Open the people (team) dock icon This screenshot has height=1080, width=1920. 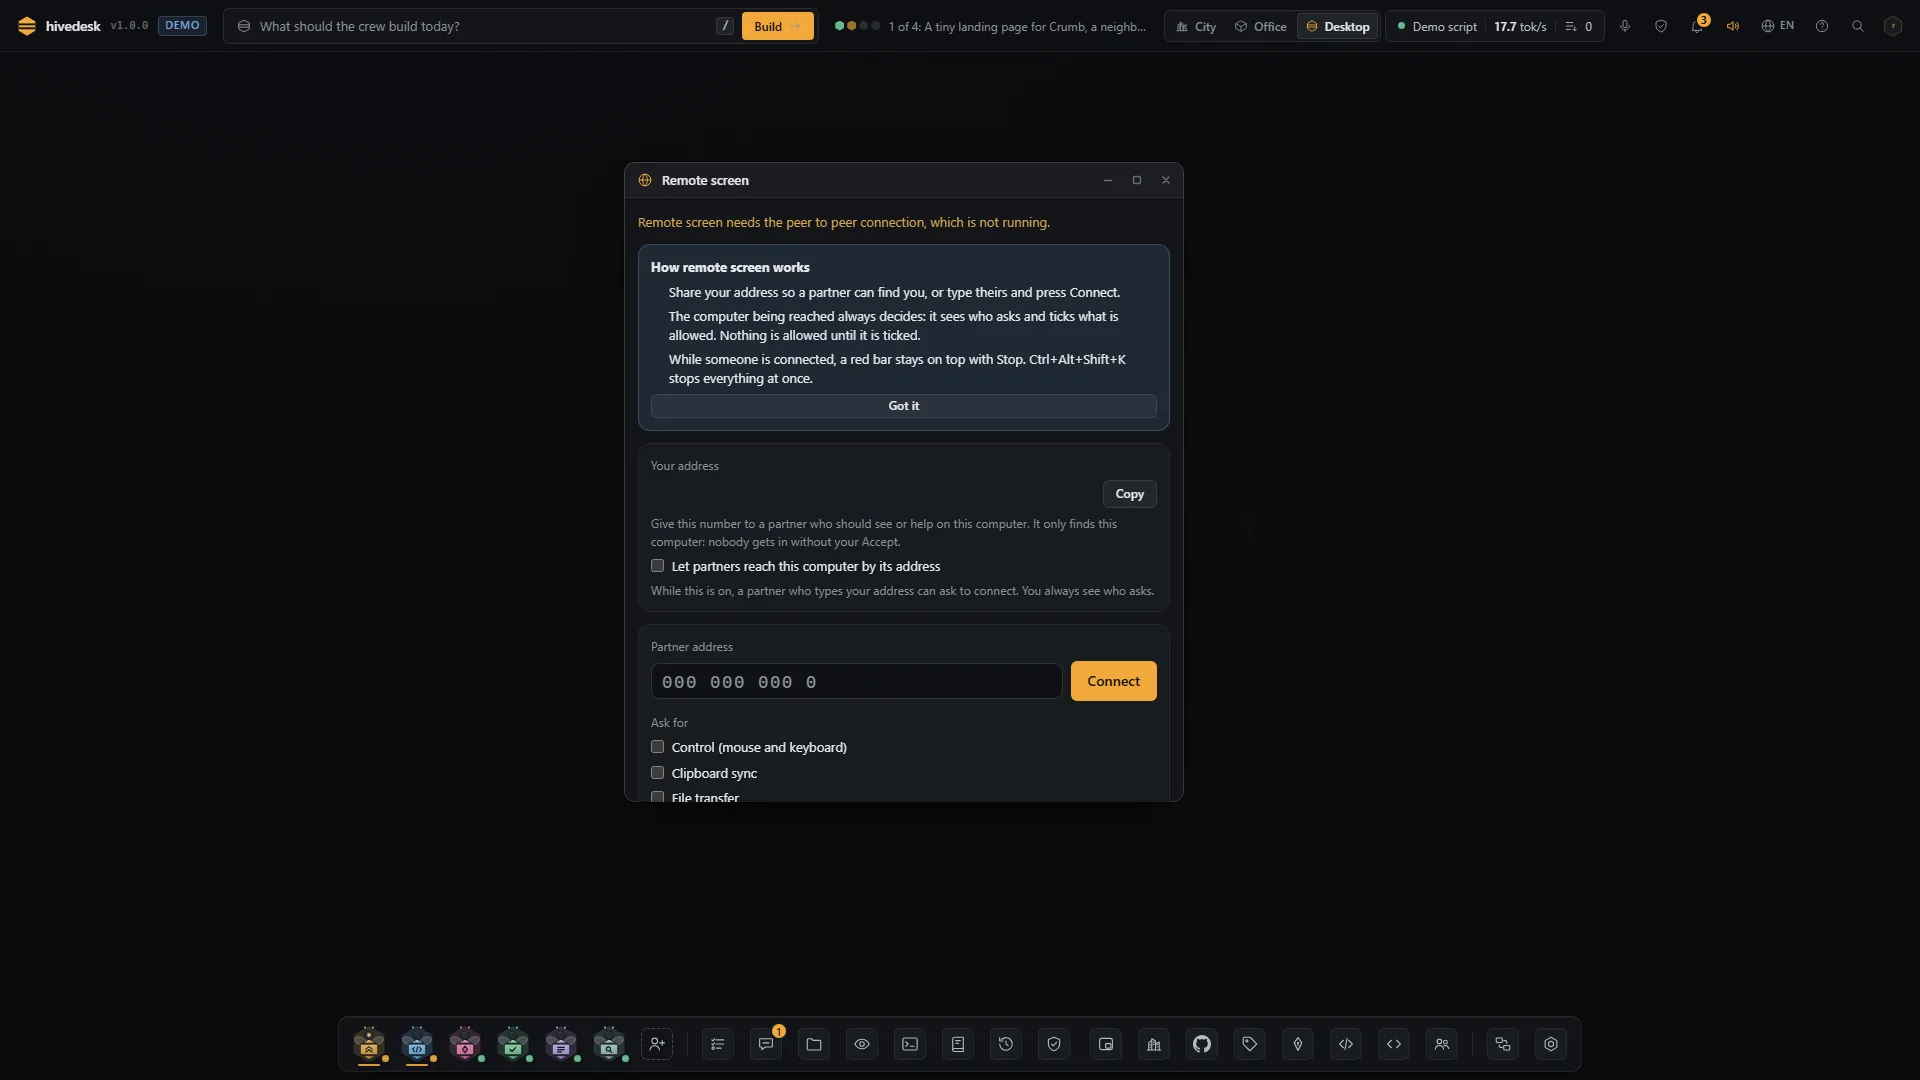[x=1442, y=1044]
